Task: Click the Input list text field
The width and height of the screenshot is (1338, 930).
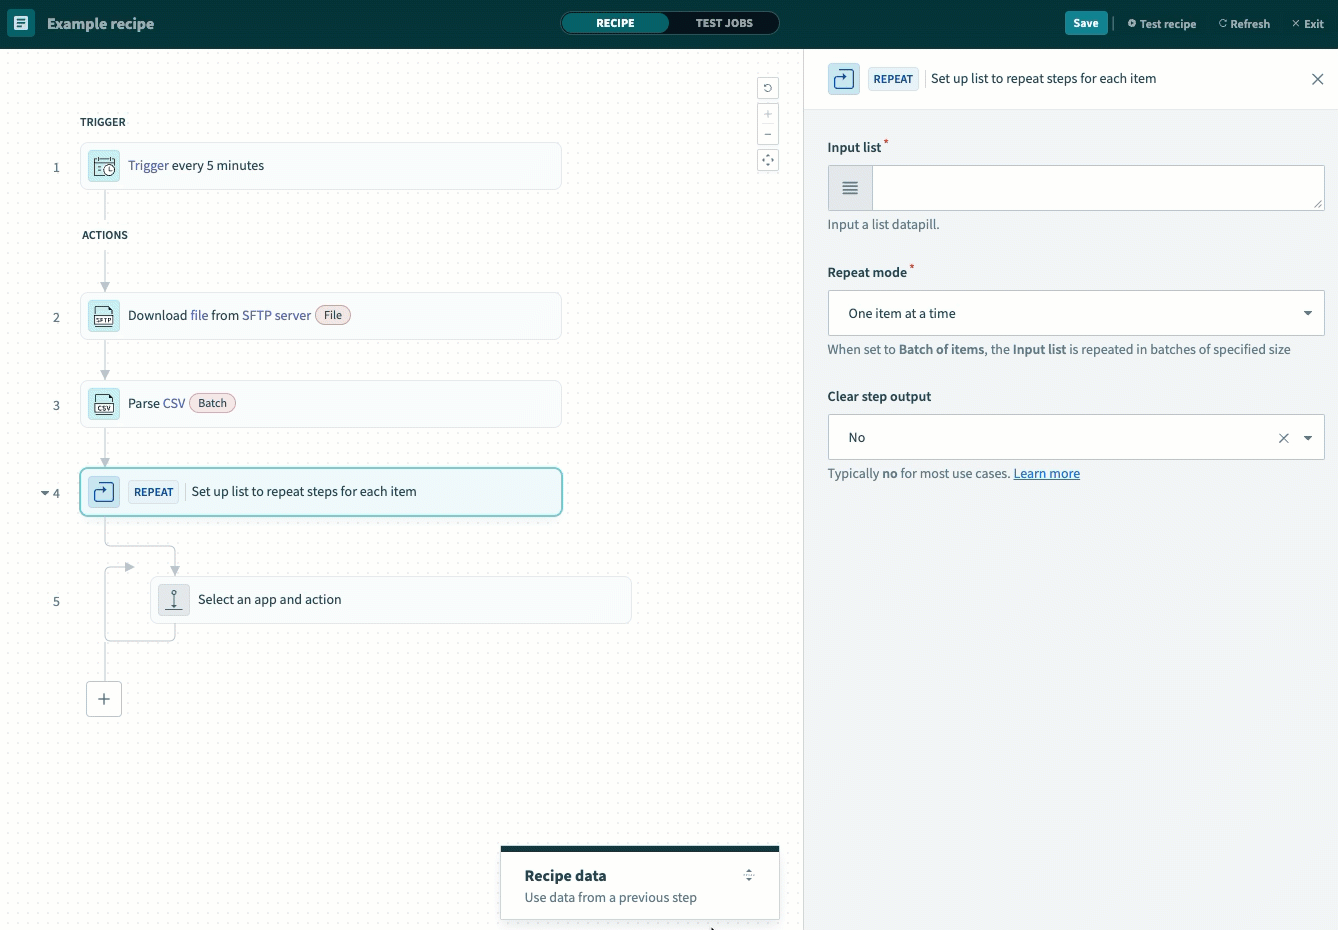Action: coord(1097,188)
